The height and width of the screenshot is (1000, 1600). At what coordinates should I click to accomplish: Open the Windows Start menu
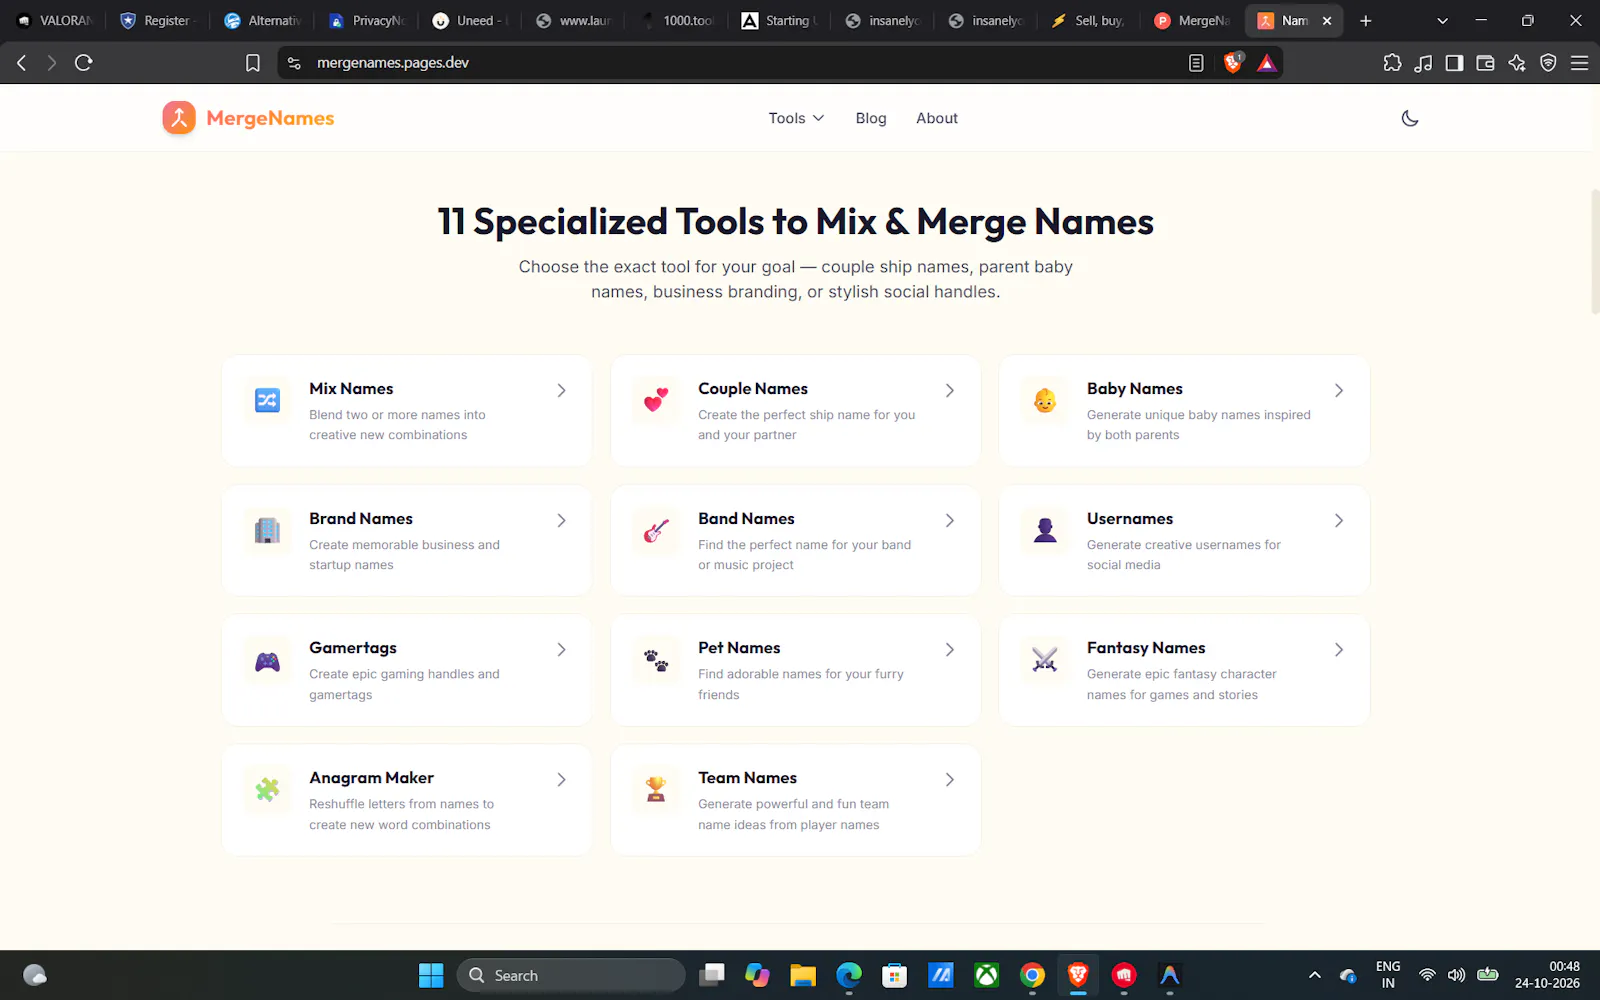pos(431,975)
